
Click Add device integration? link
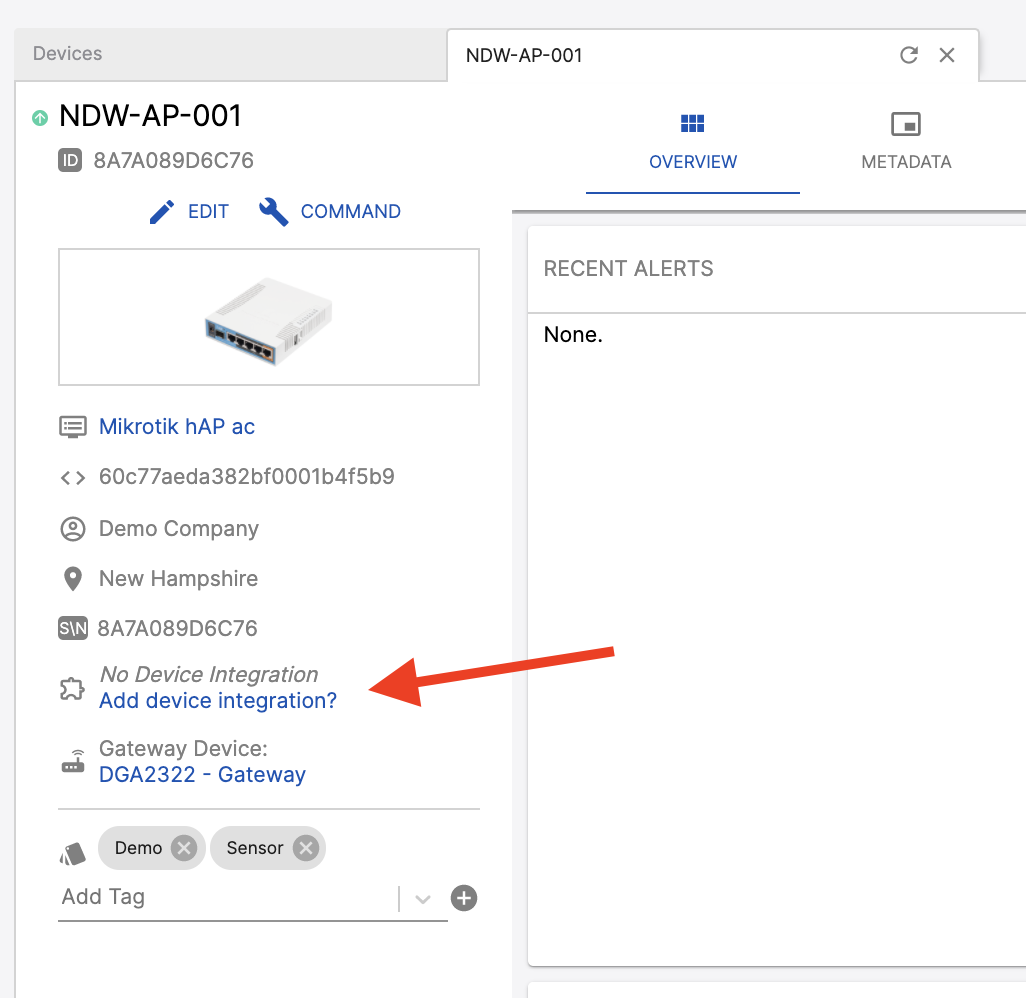[218, 701]
